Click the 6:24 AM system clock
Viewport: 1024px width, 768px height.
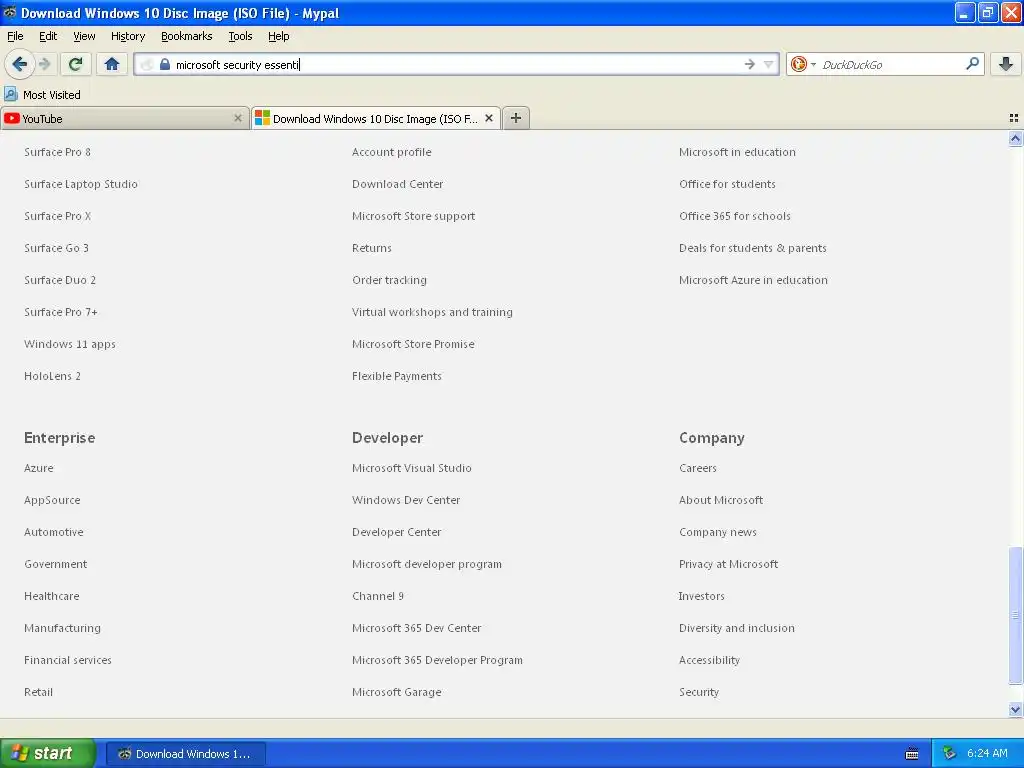pyautogui.click(x=987, y=753)
